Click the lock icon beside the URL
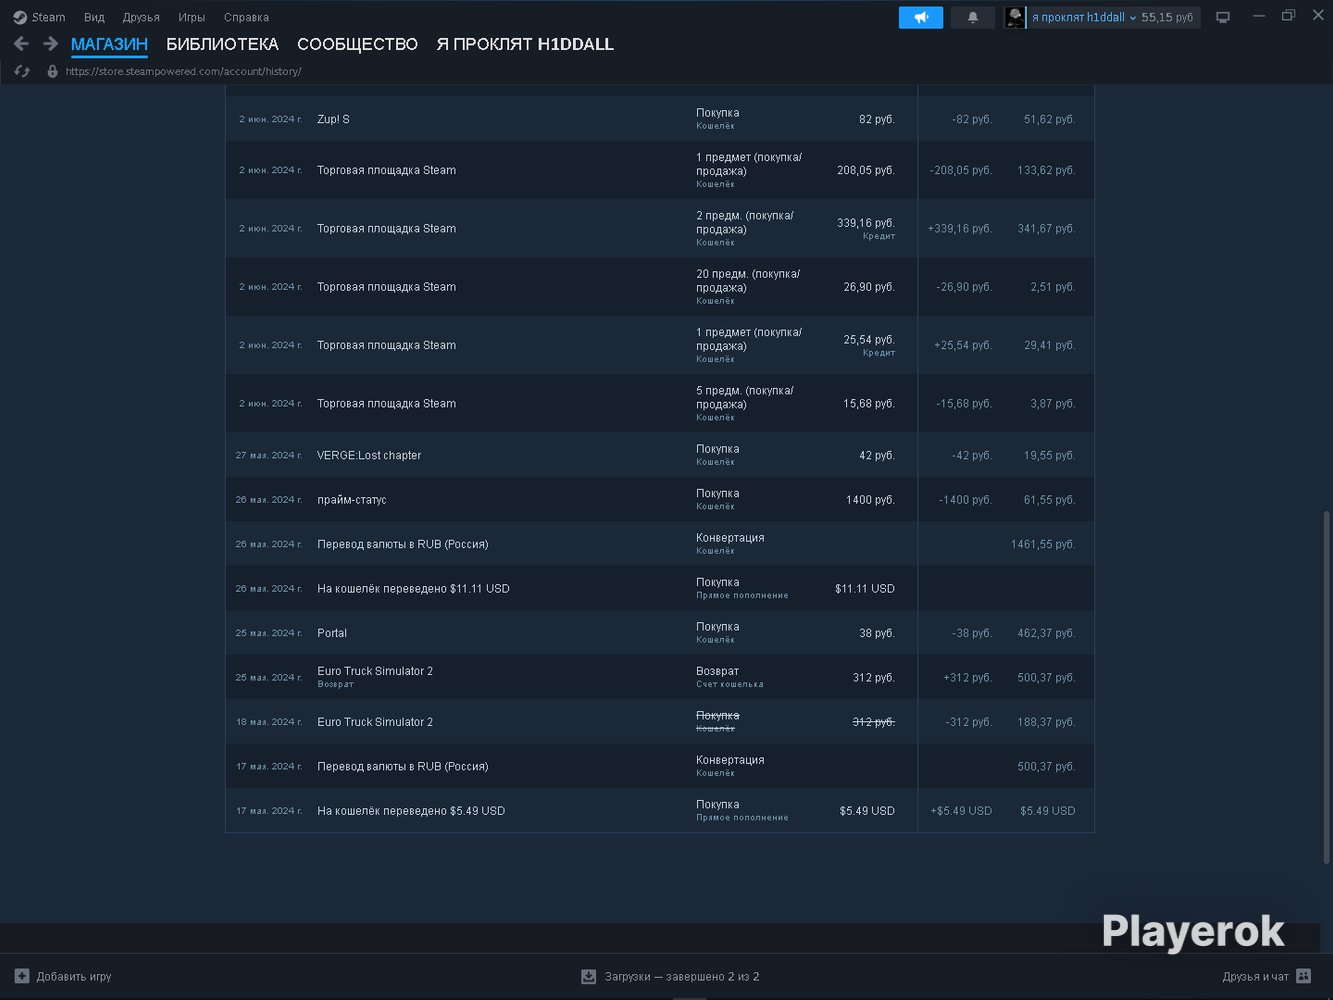The image size is (1333, 1000). coord(53,71)
